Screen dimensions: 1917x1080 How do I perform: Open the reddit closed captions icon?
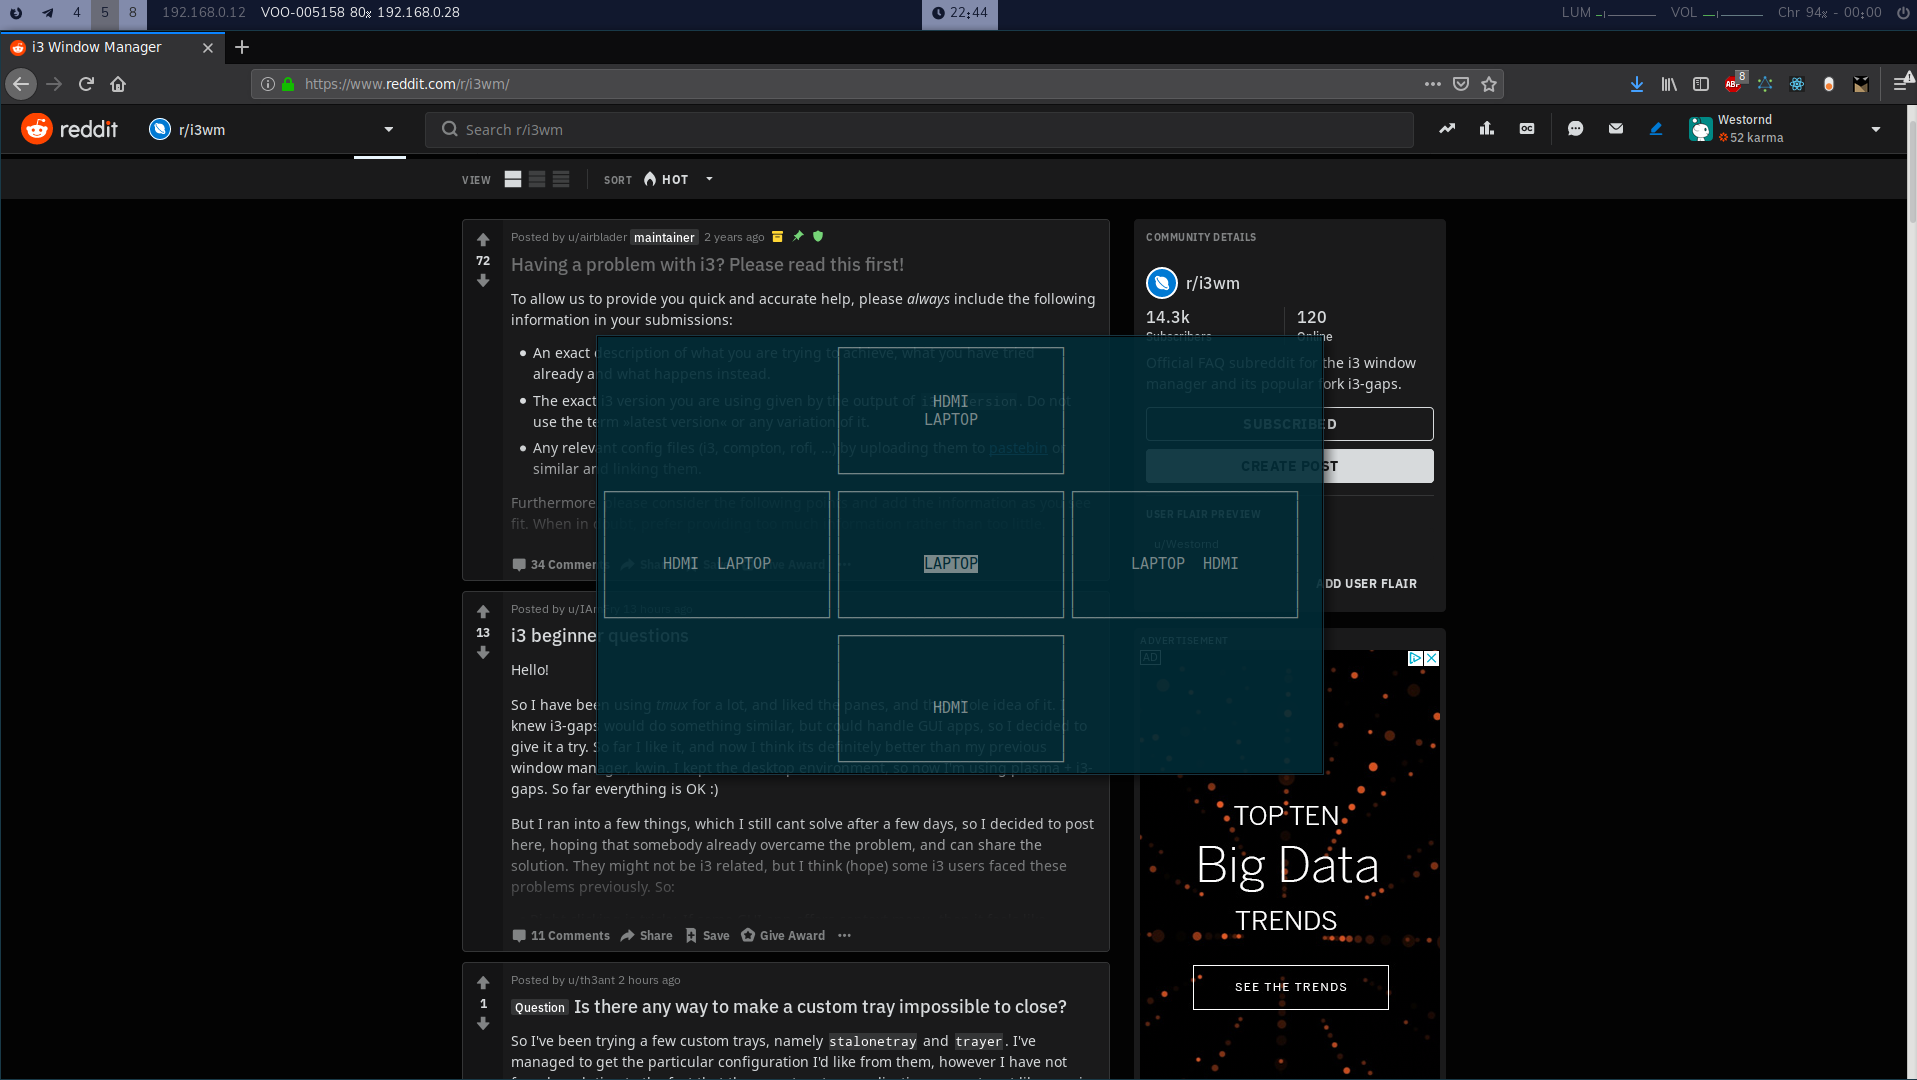[x=1527, y=129]
